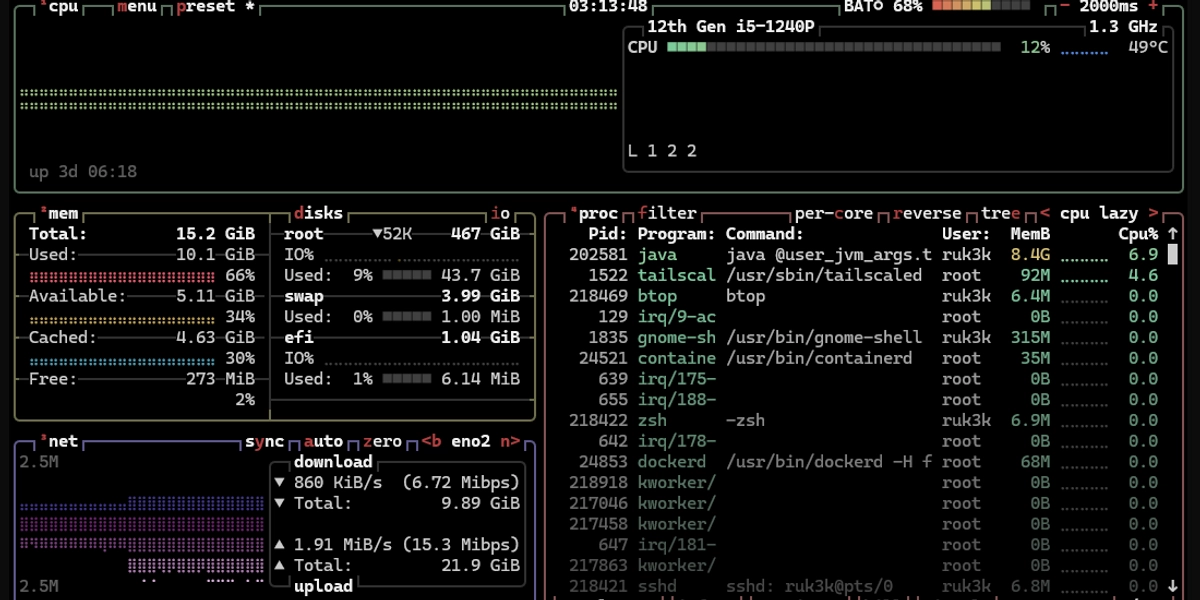Enable tree view for processes

click(1001, 213)
